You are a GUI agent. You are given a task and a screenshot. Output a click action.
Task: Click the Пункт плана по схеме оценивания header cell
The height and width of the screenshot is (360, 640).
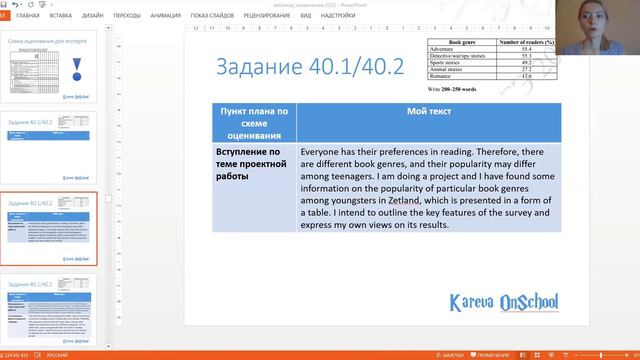[x=254, y=123]
